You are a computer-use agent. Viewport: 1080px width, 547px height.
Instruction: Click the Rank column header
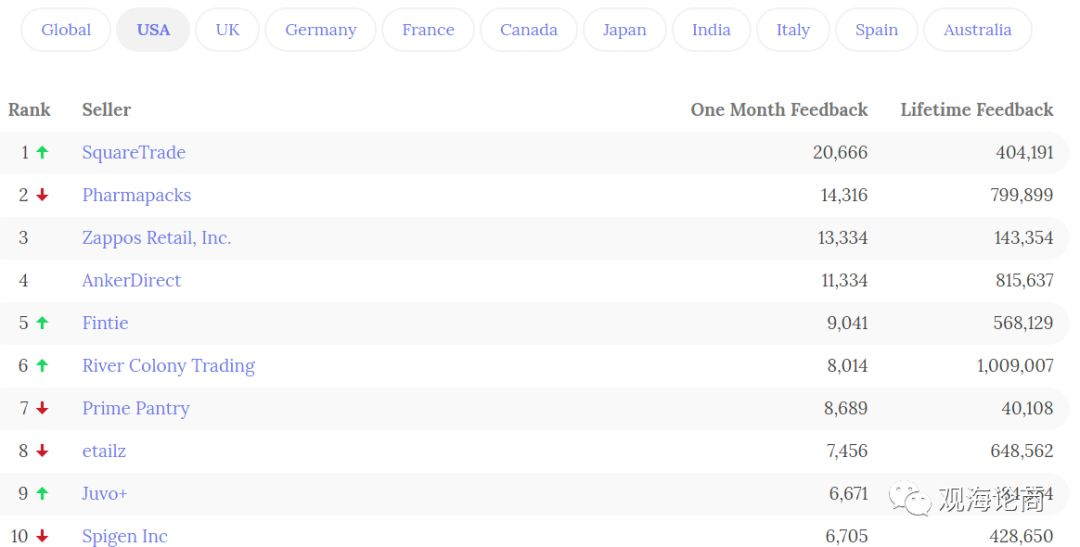29,110
